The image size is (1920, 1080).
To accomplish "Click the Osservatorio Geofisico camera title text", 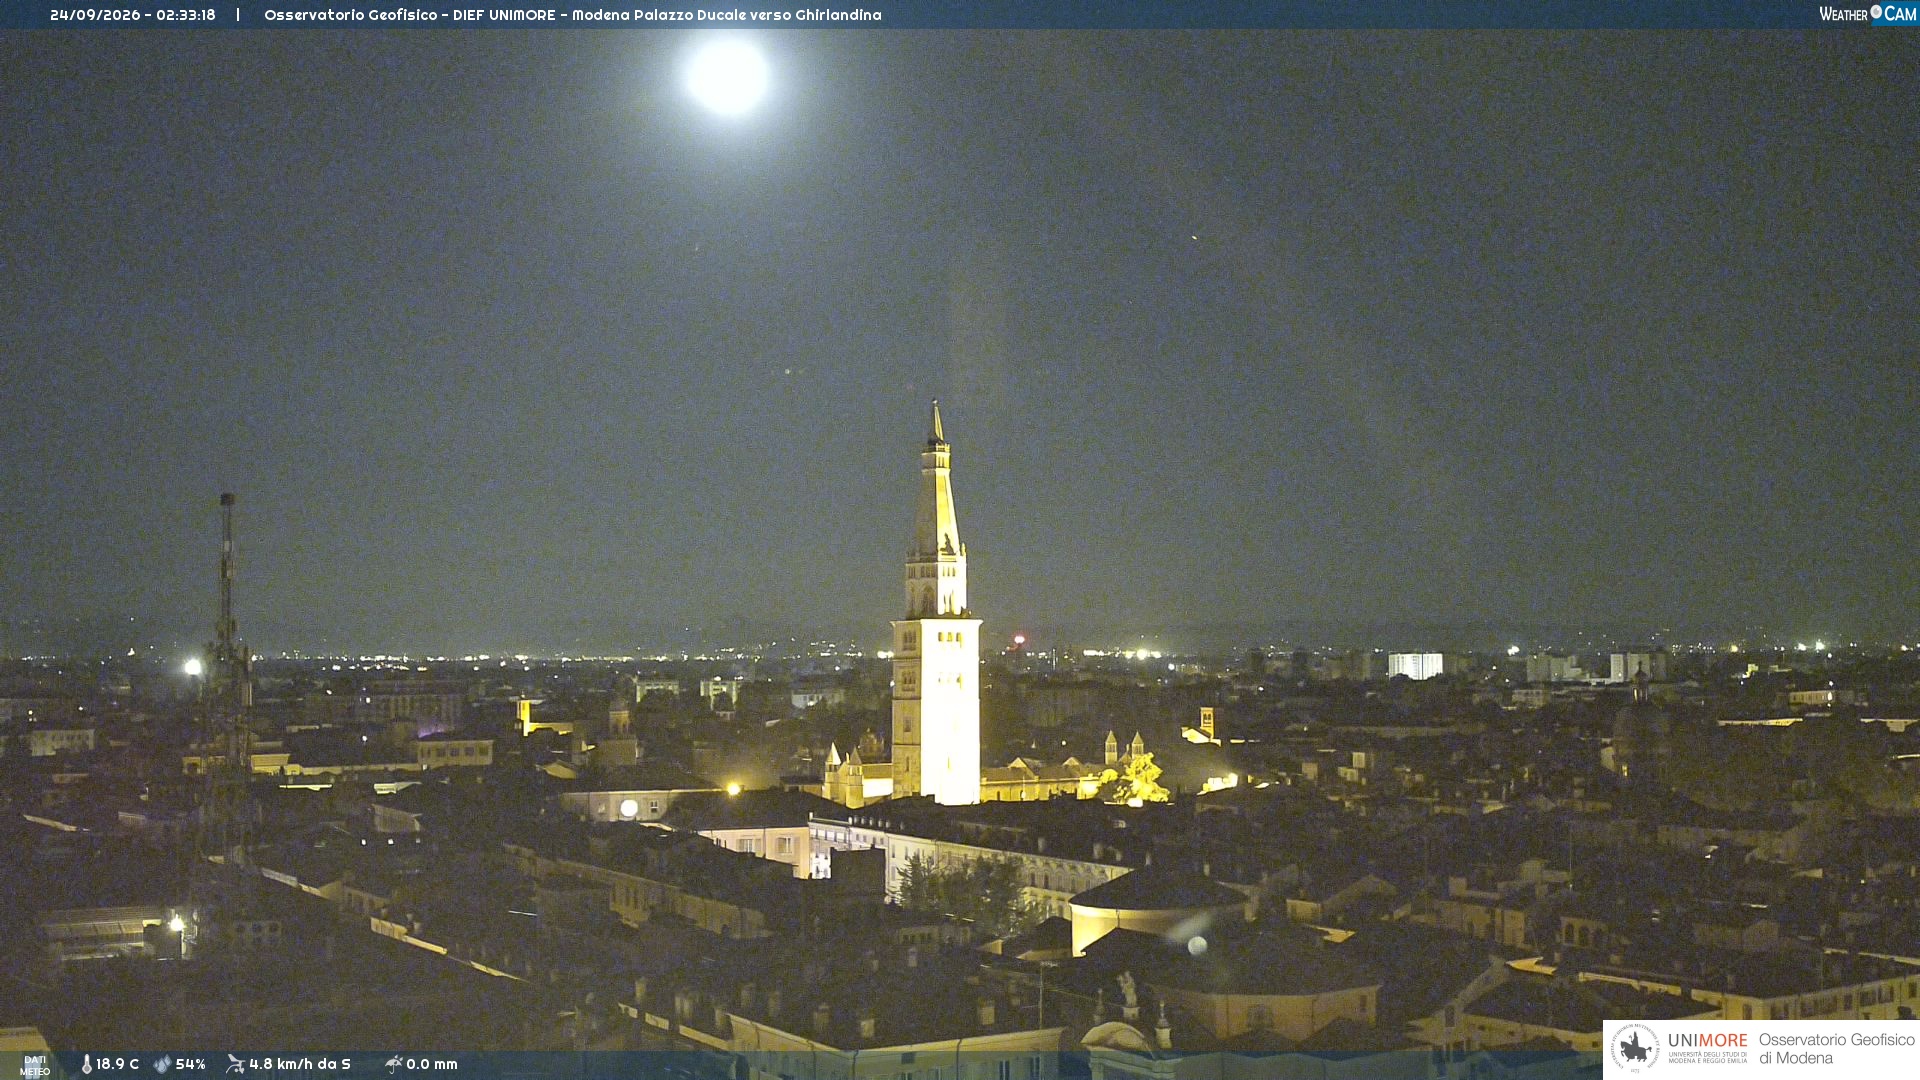I will [573, 15].
